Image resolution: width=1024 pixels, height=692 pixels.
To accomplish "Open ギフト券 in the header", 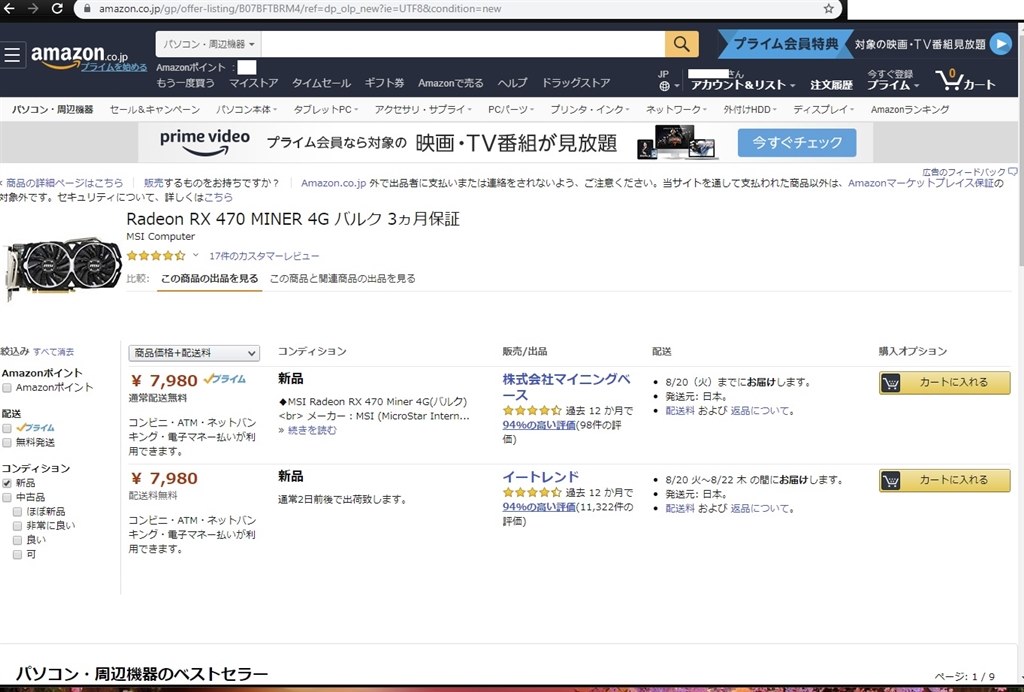I will (384, 83).
